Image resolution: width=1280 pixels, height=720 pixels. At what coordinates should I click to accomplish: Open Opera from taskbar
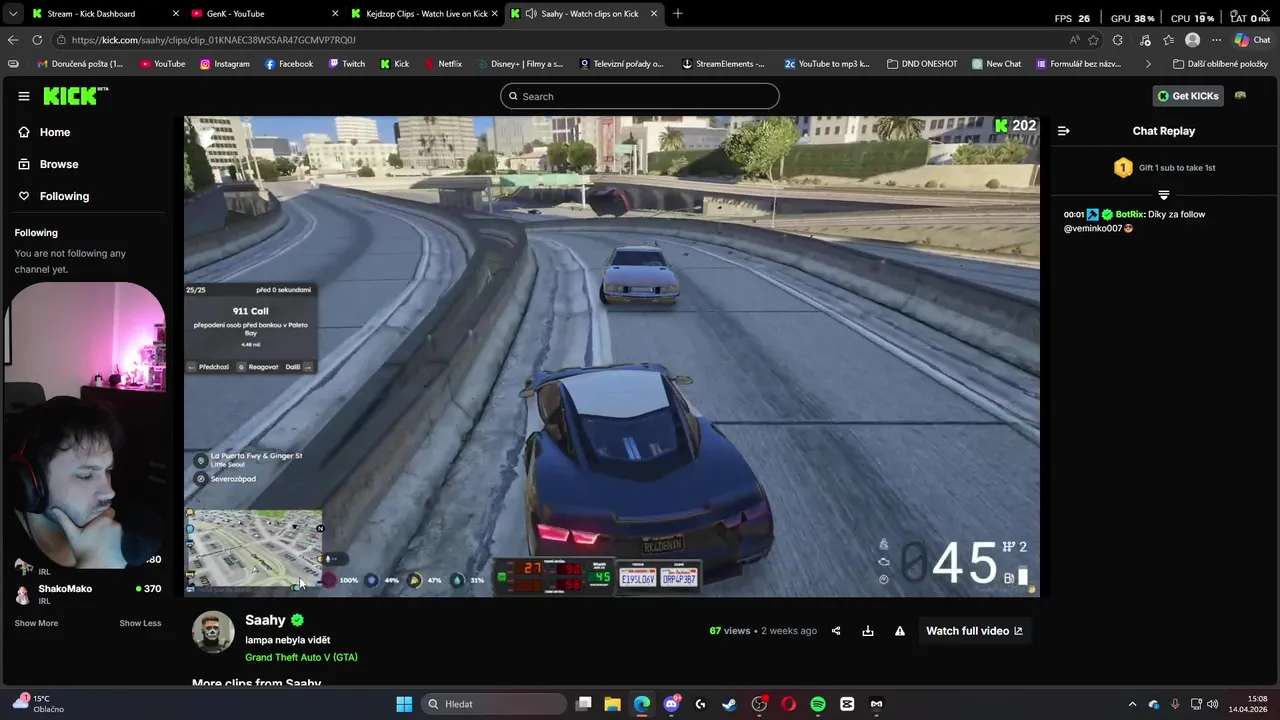(x=788, y=704)
